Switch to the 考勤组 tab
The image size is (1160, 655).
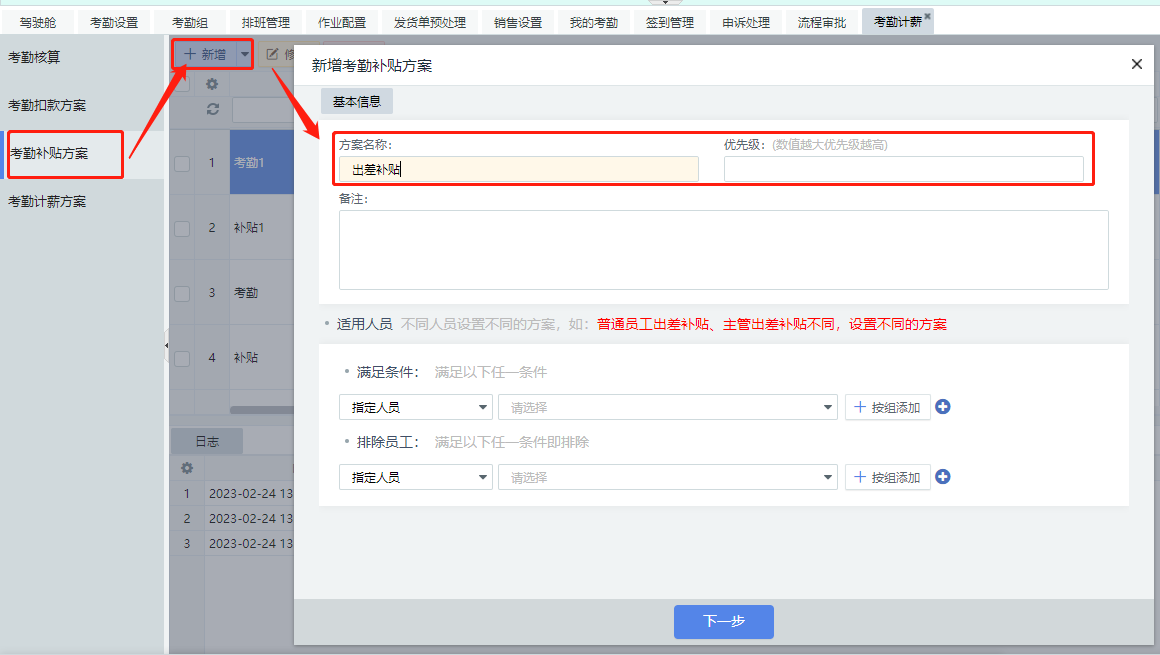[x=190, y=23]
